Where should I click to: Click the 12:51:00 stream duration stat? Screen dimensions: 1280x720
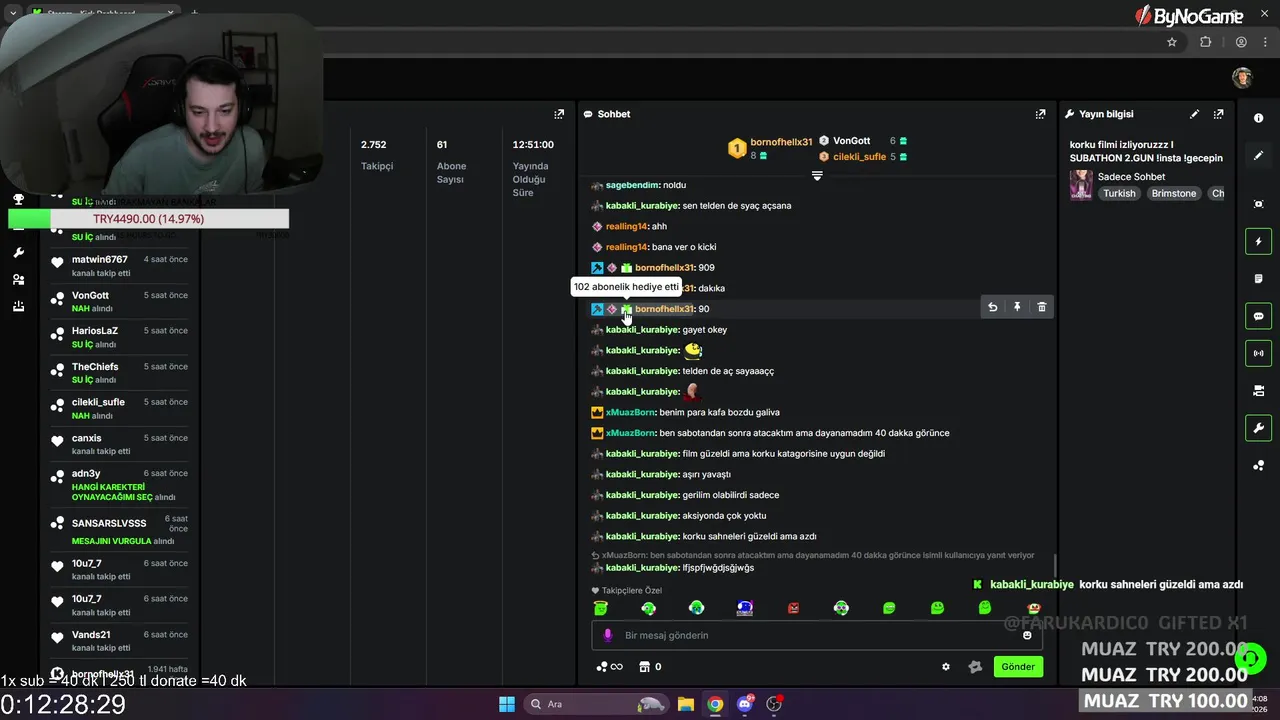pos(533,167)
